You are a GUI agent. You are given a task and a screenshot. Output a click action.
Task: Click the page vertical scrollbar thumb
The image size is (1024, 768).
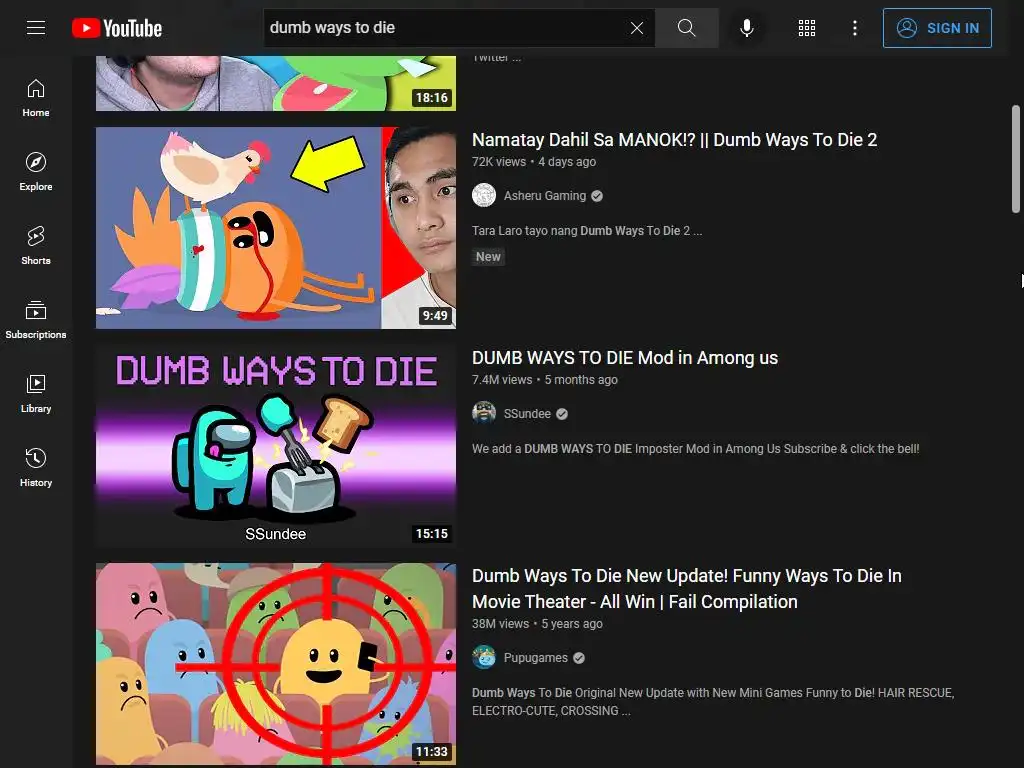coord(1016,159)
